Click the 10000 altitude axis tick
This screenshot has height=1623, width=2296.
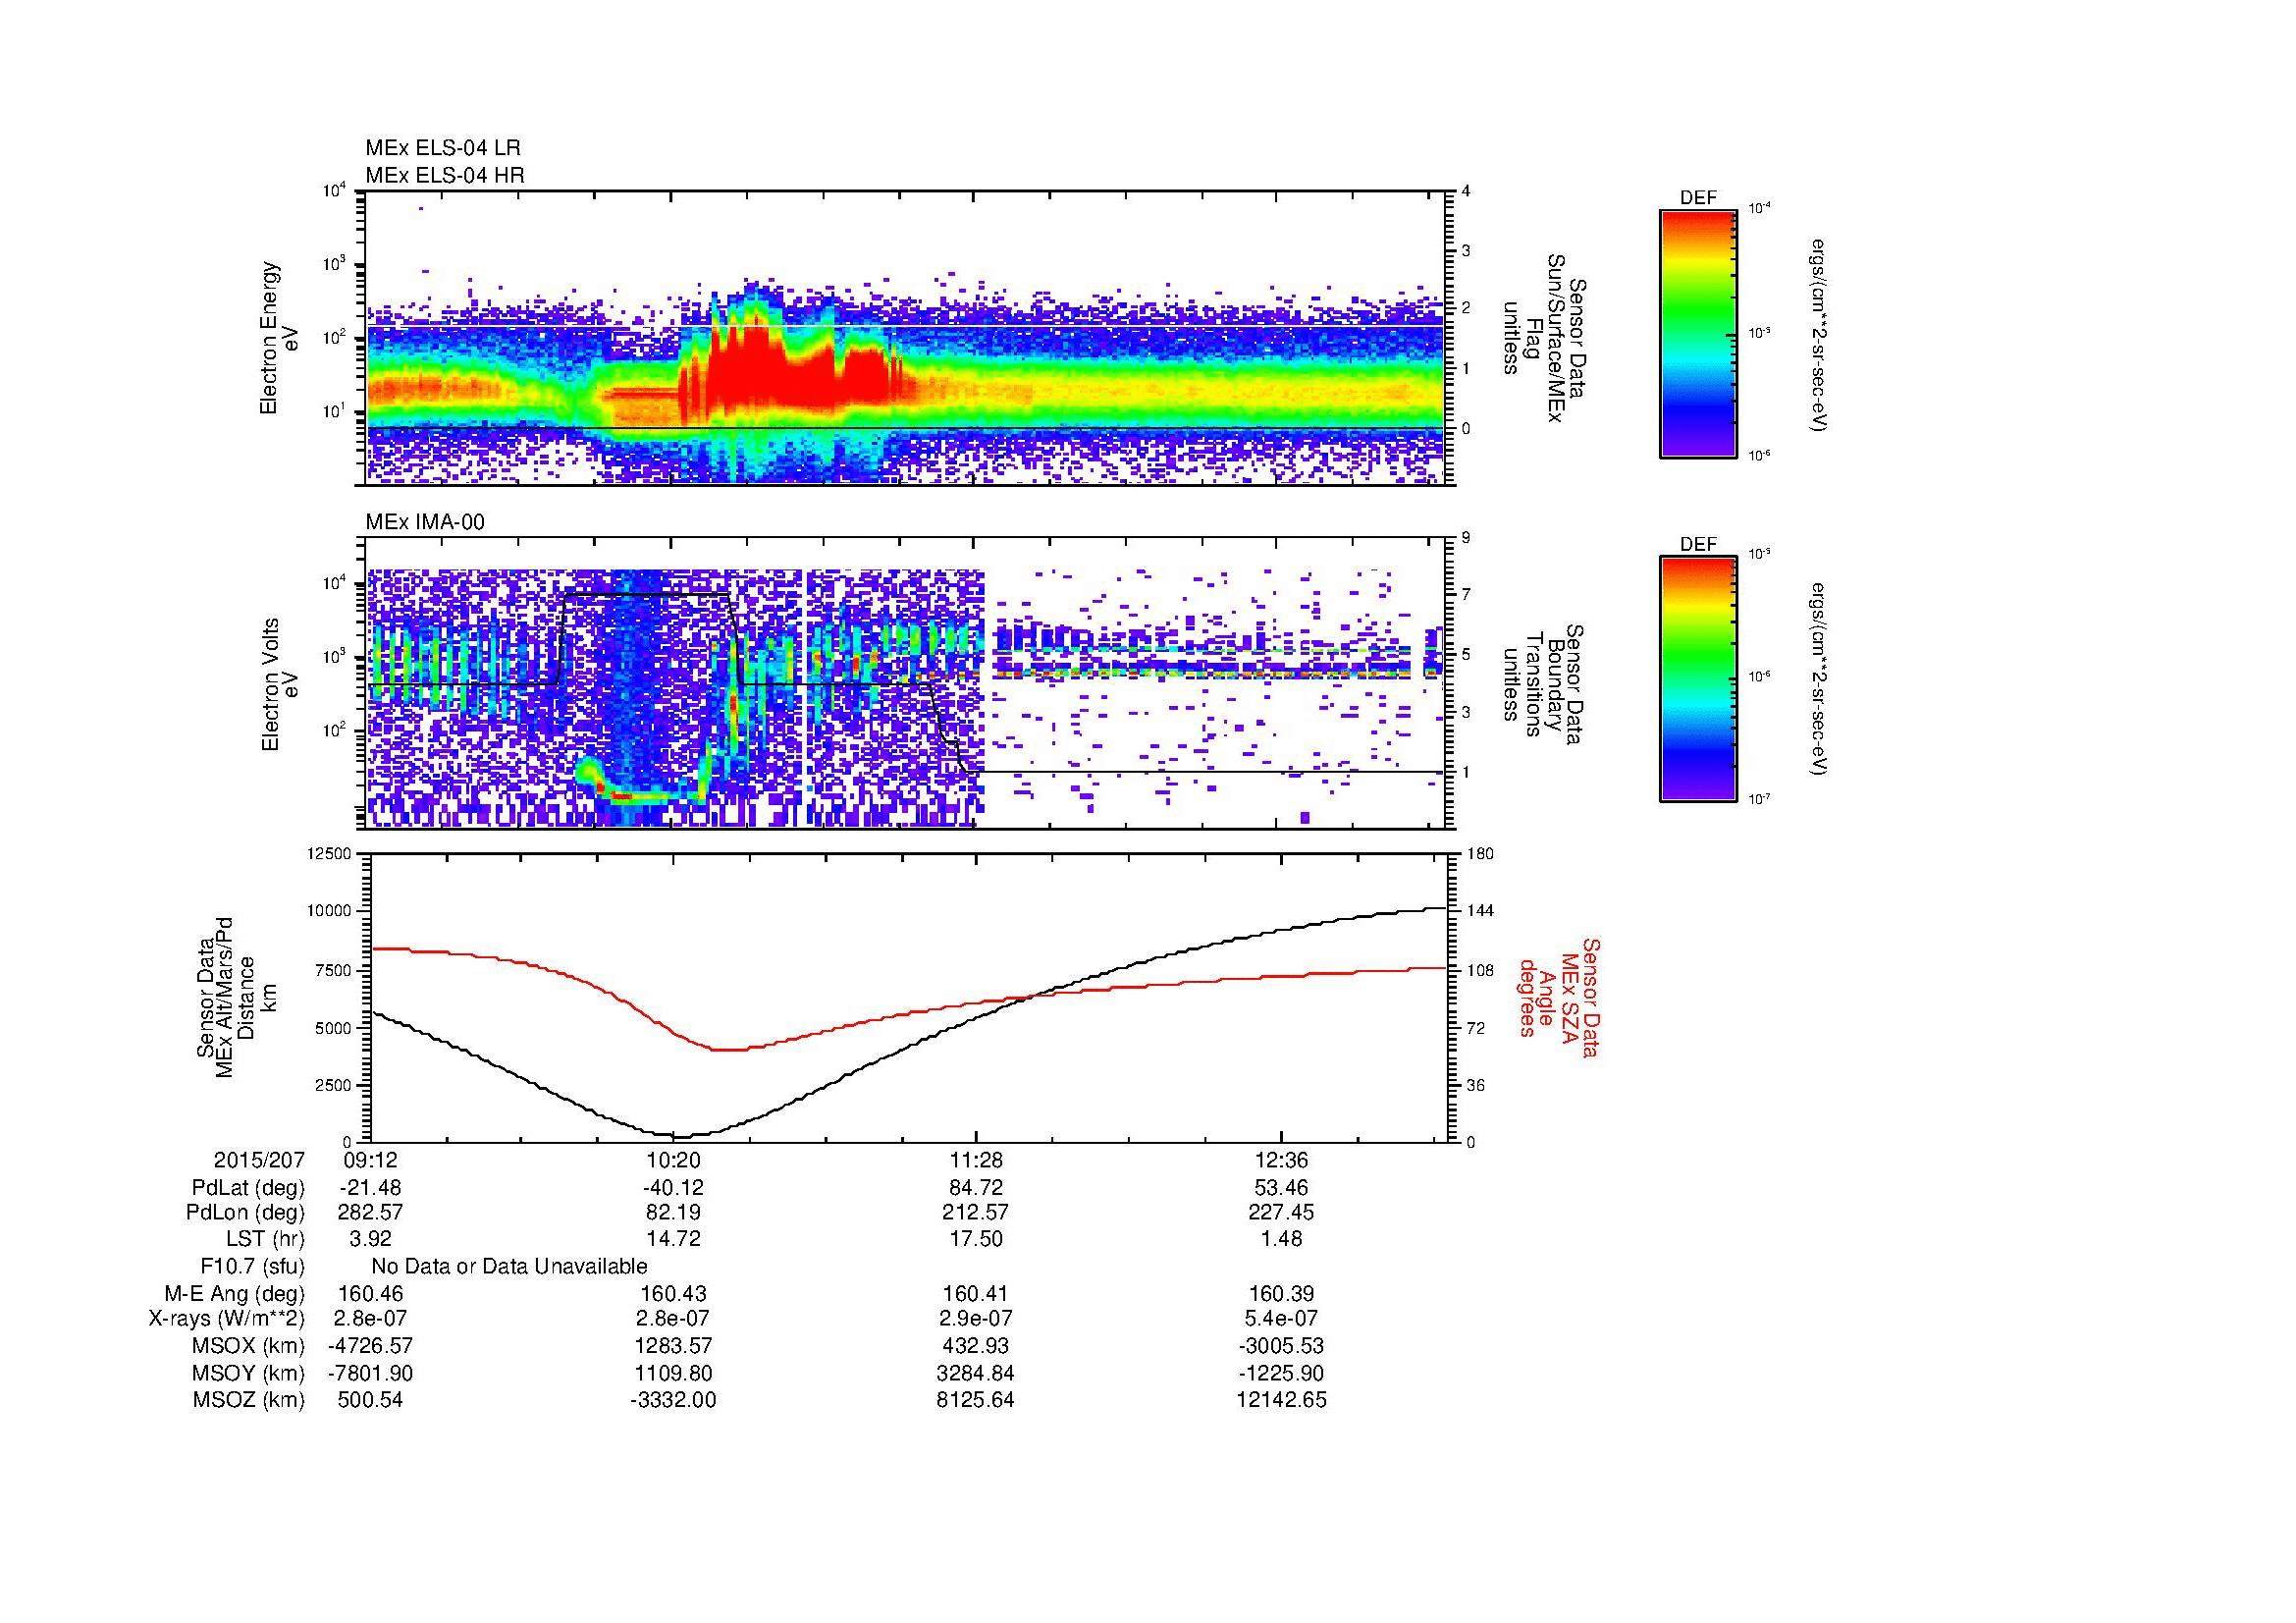click(x=330, y=912)
